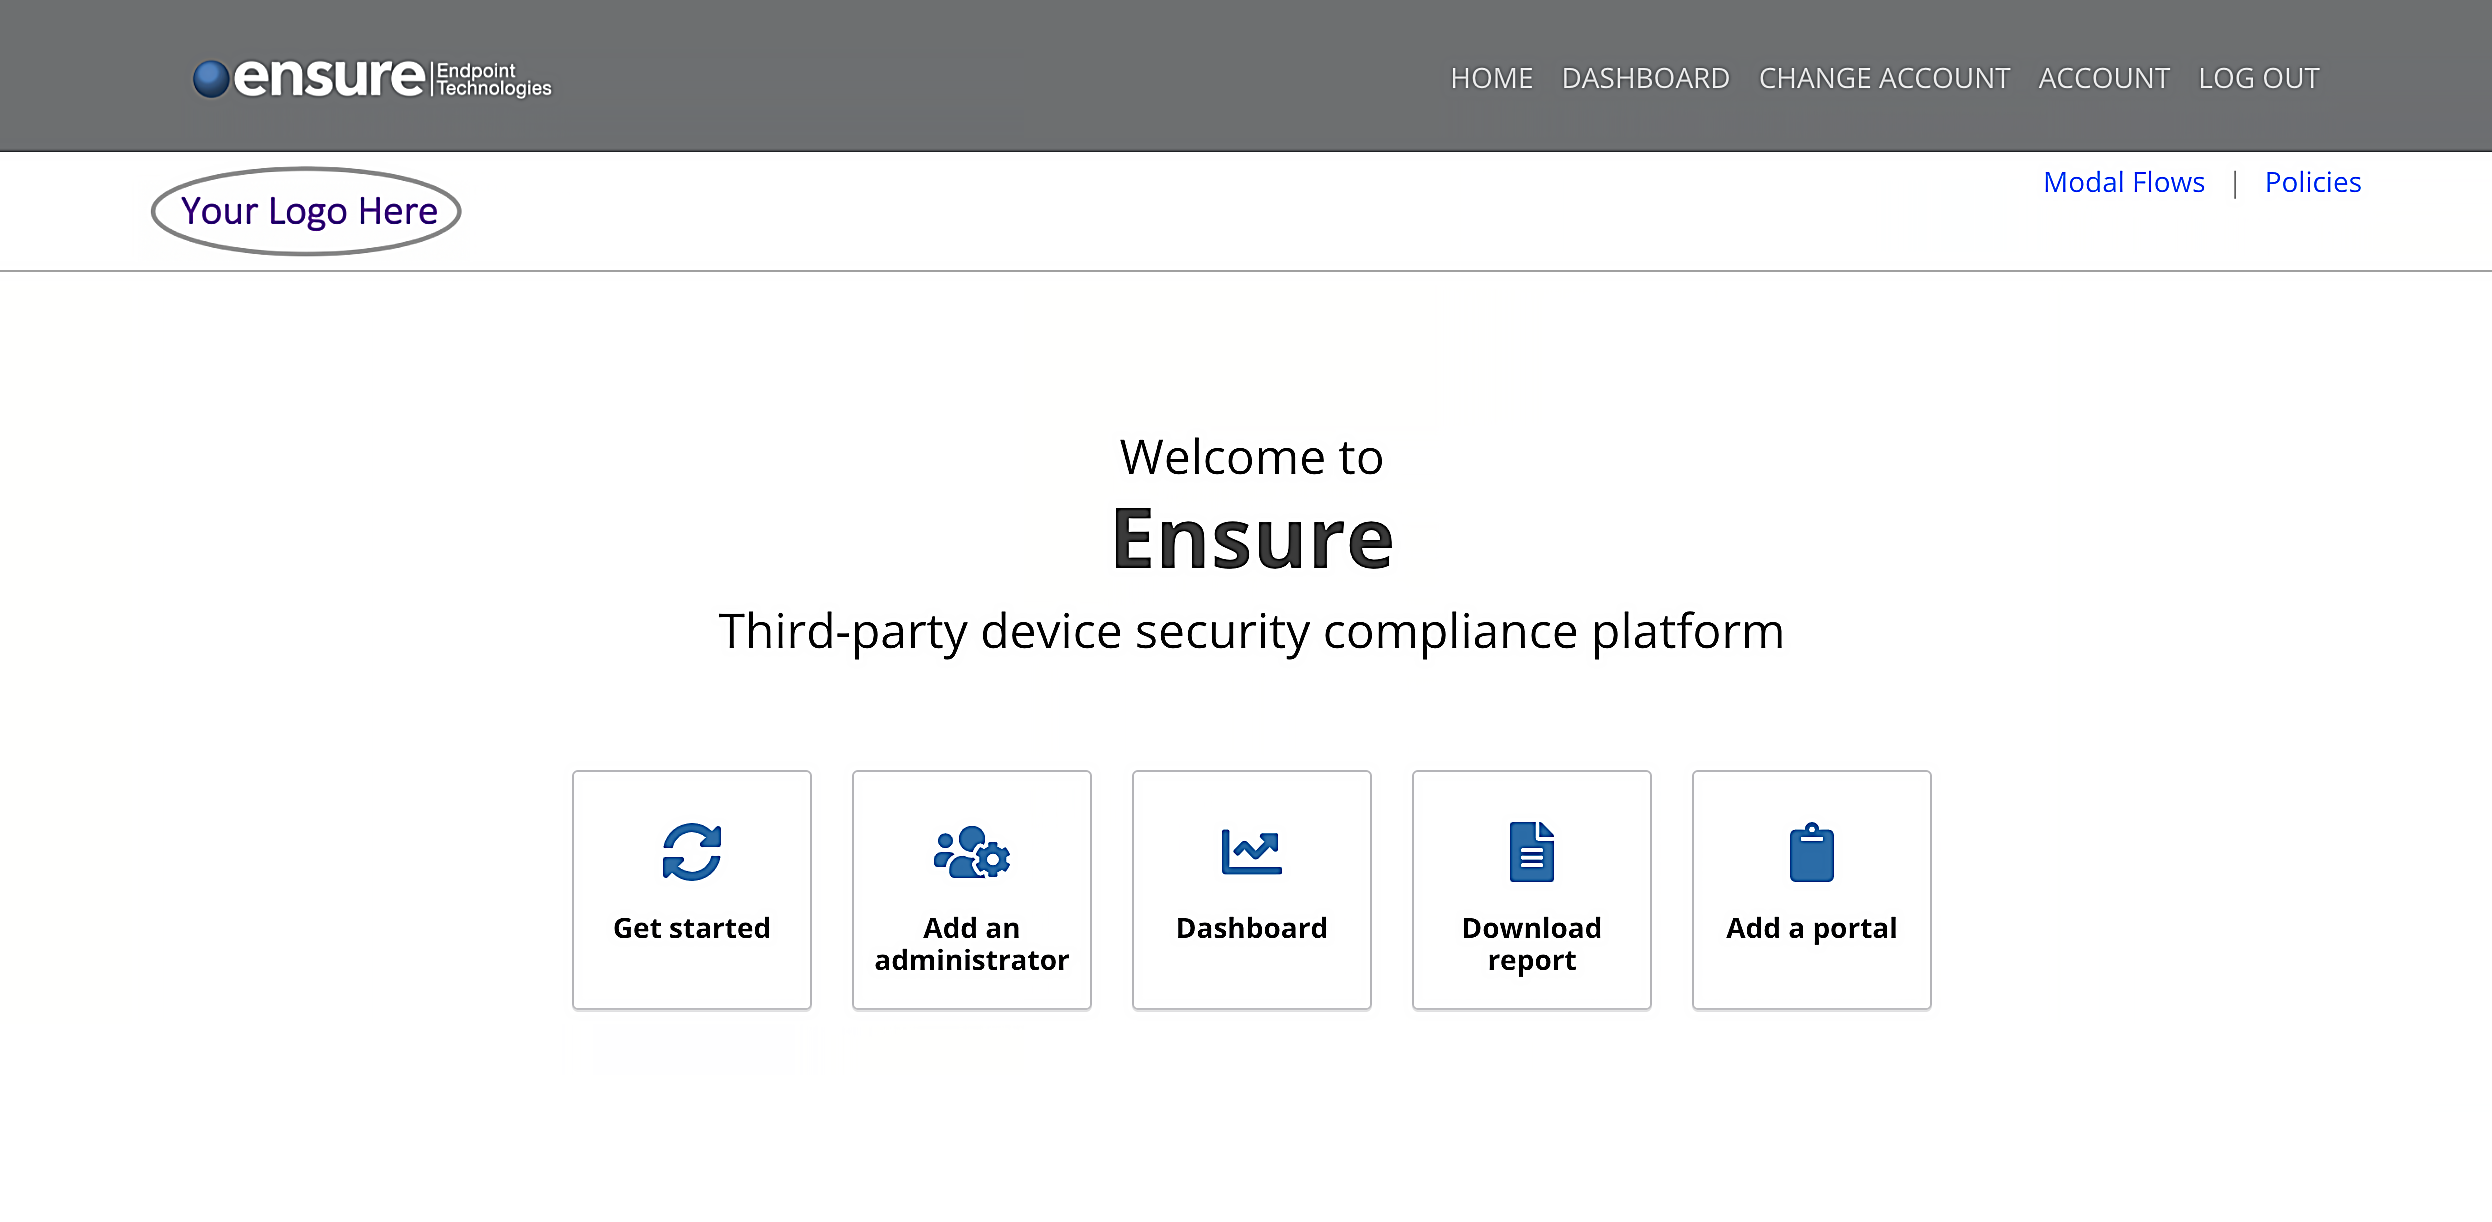The height and width of the screenshot is (1222, 2492).
Task: Click the Get started refresh arrows icon
Action: tap(692, 852)
